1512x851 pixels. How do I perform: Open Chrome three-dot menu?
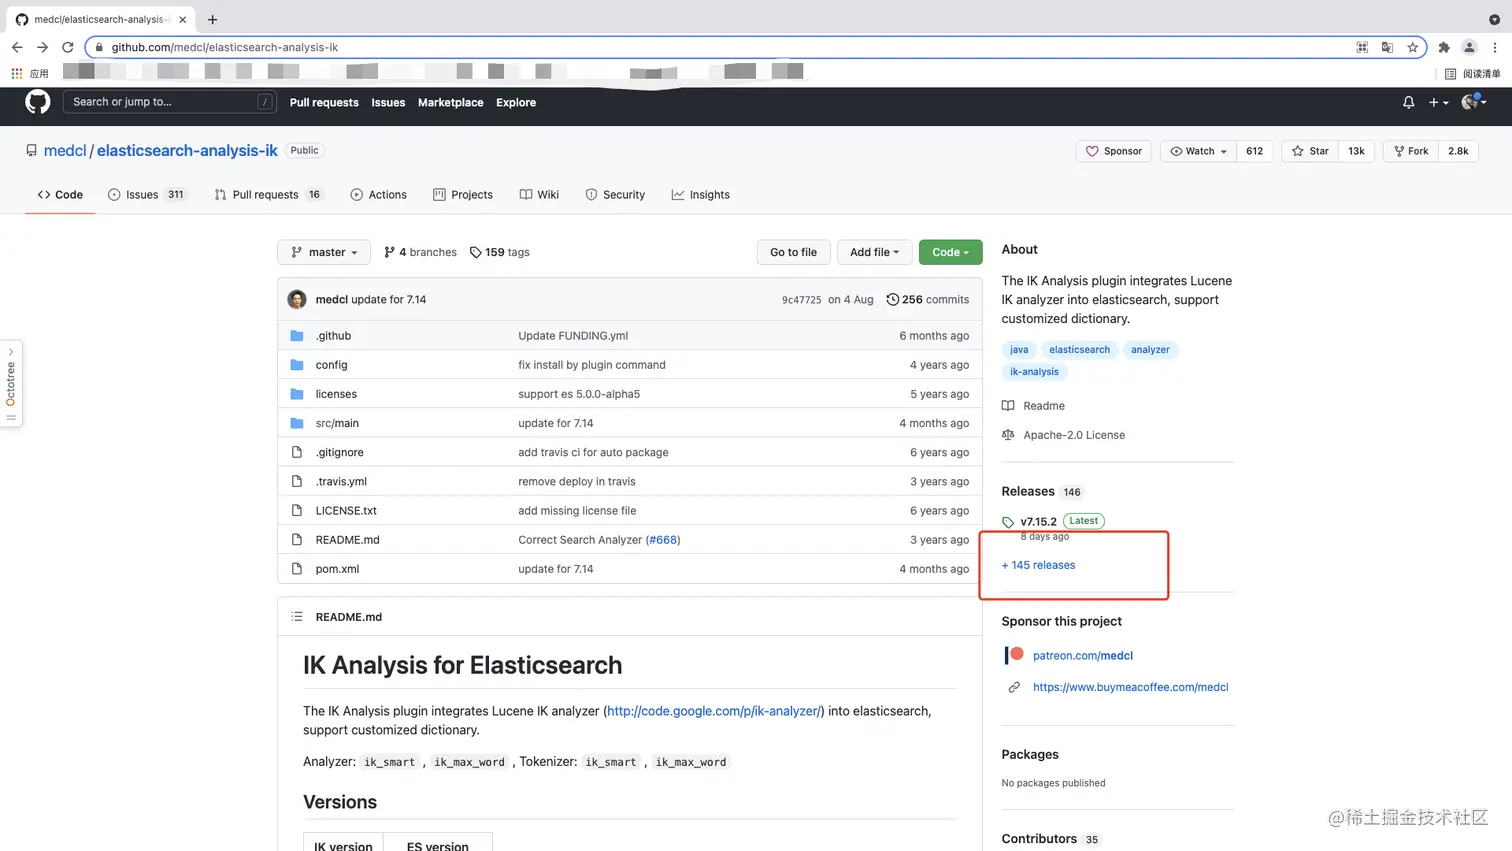1494,47
